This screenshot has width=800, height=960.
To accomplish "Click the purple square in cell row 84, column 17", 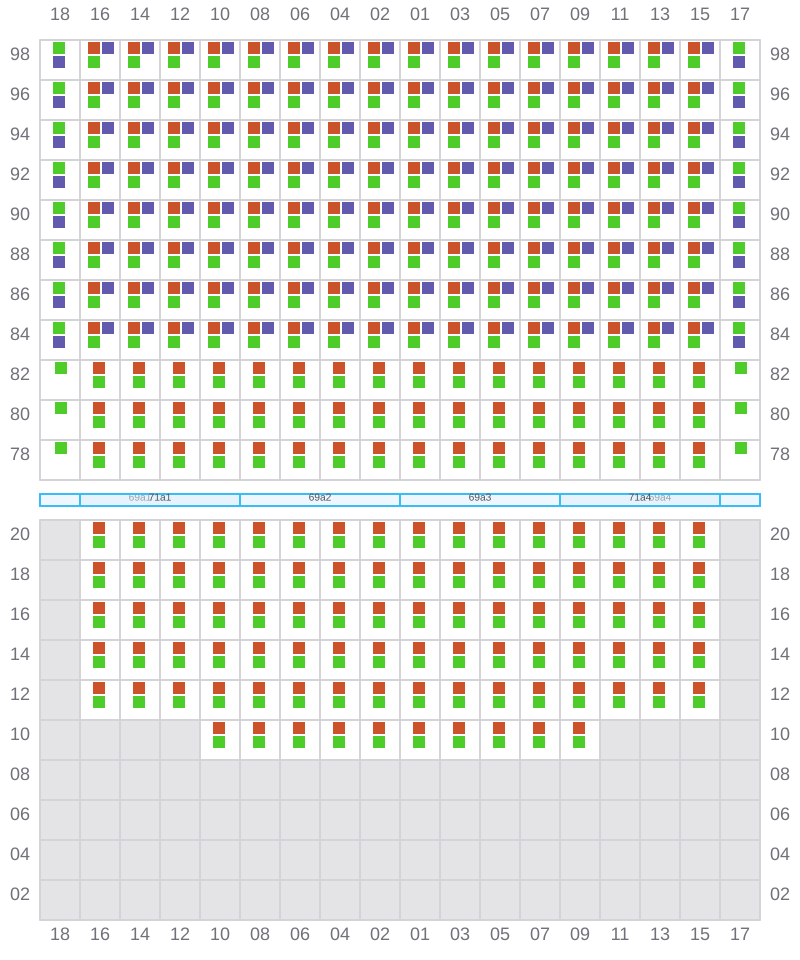I will point(739,342).
